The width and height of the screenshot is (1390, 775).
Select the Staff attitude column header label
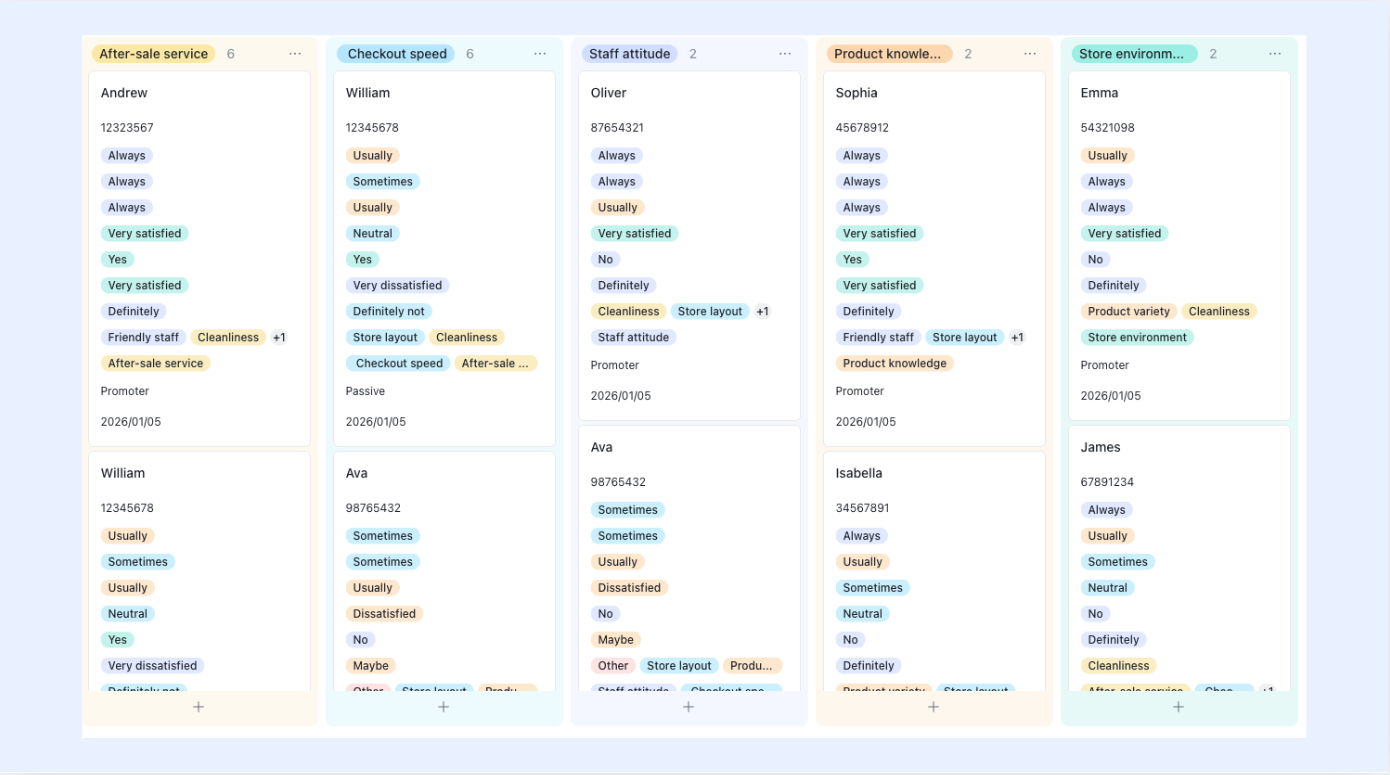coord(629,54)
